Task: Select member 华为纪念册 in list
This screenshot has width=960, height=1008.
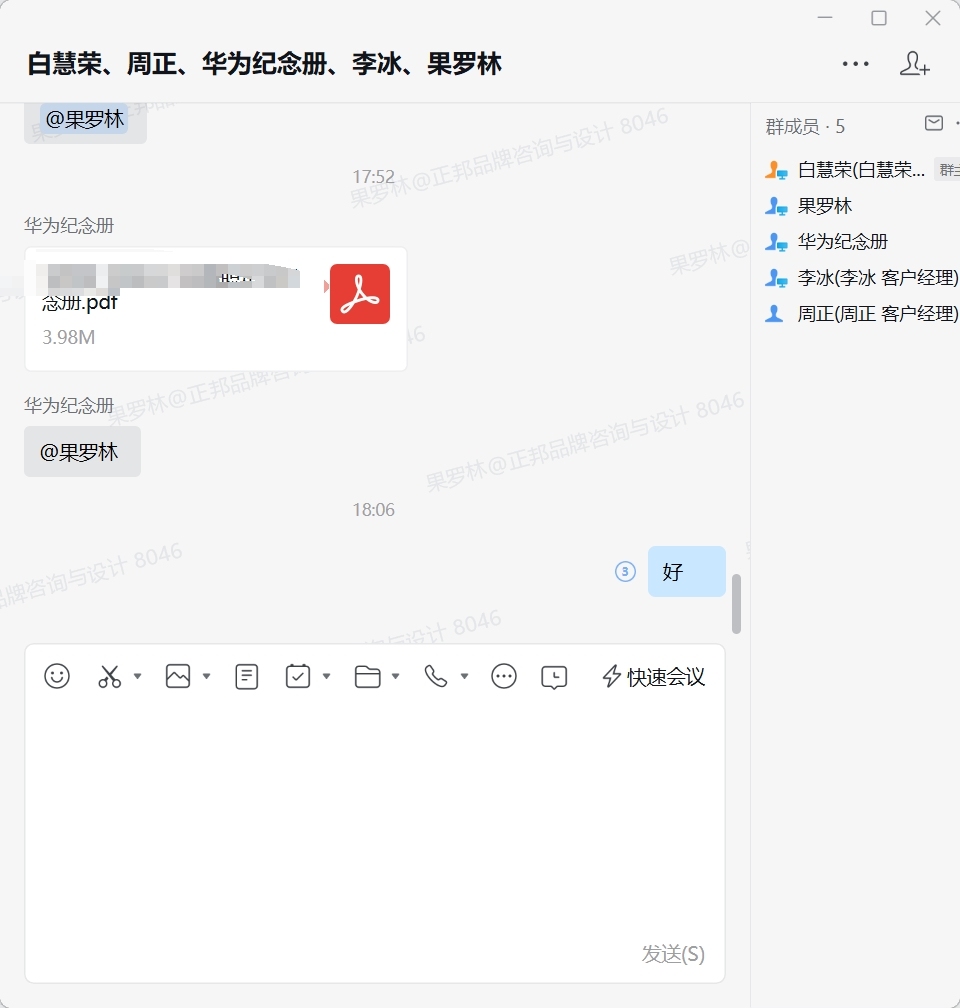Action: click(x=842, y=242)
